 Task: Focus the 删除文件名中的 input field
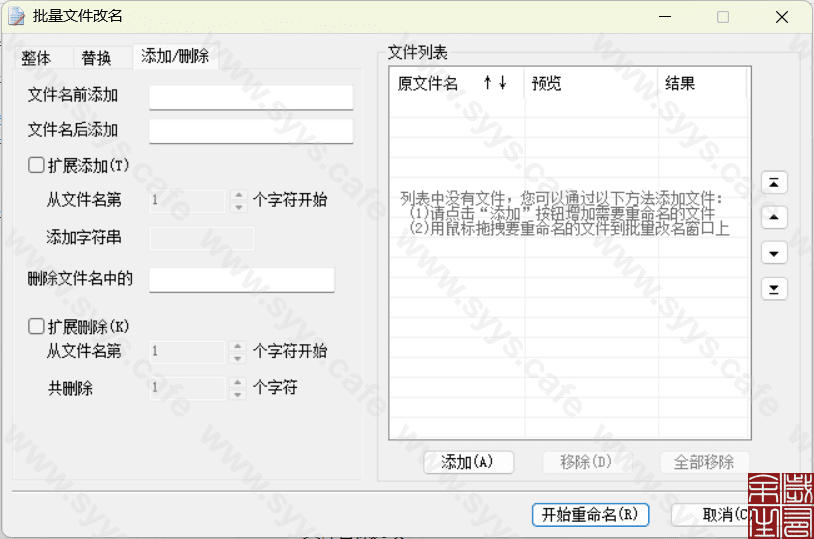pyautogui.click(x=242, y=280)
